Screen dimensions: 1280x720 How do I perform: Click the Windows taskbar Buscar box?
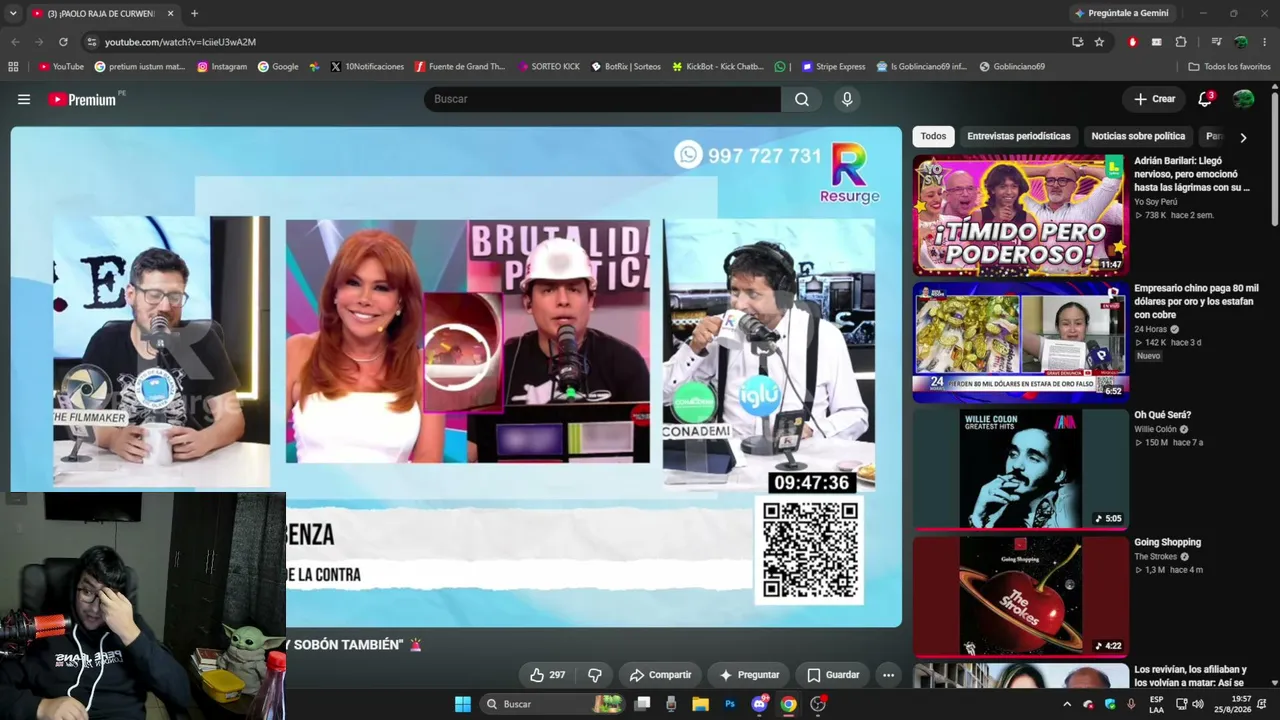tap(552, 704)
